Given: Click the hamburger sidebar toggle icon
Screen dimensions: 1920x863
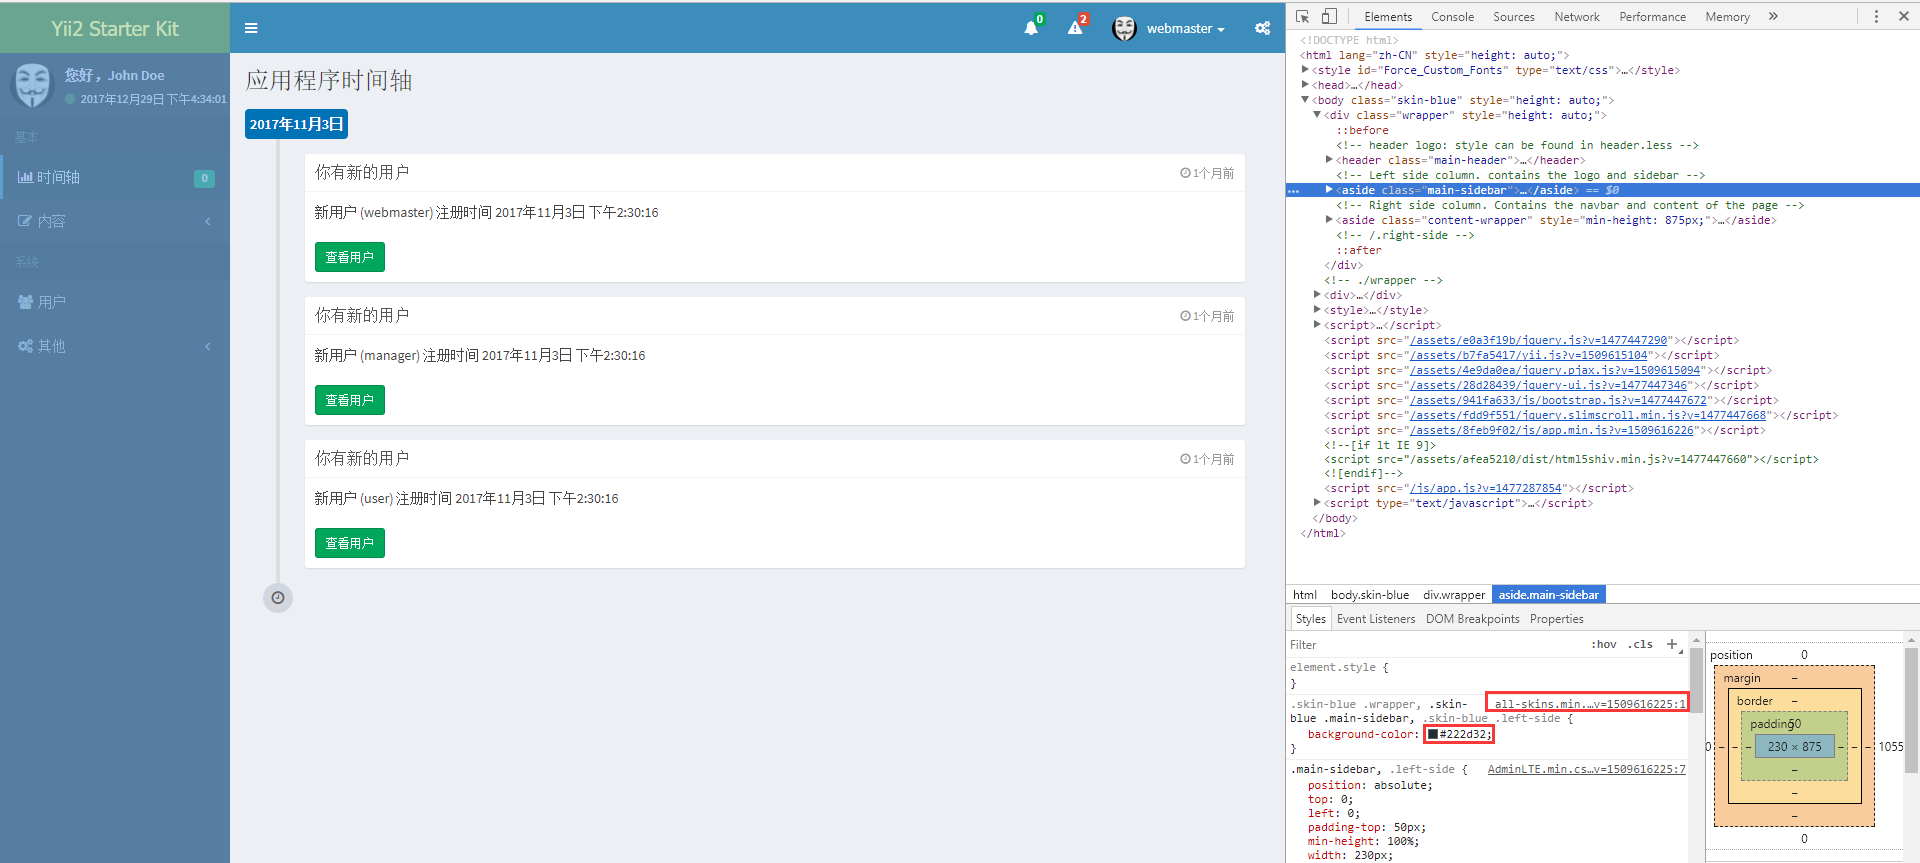Looking at the screenshot, I should point(251,28).
